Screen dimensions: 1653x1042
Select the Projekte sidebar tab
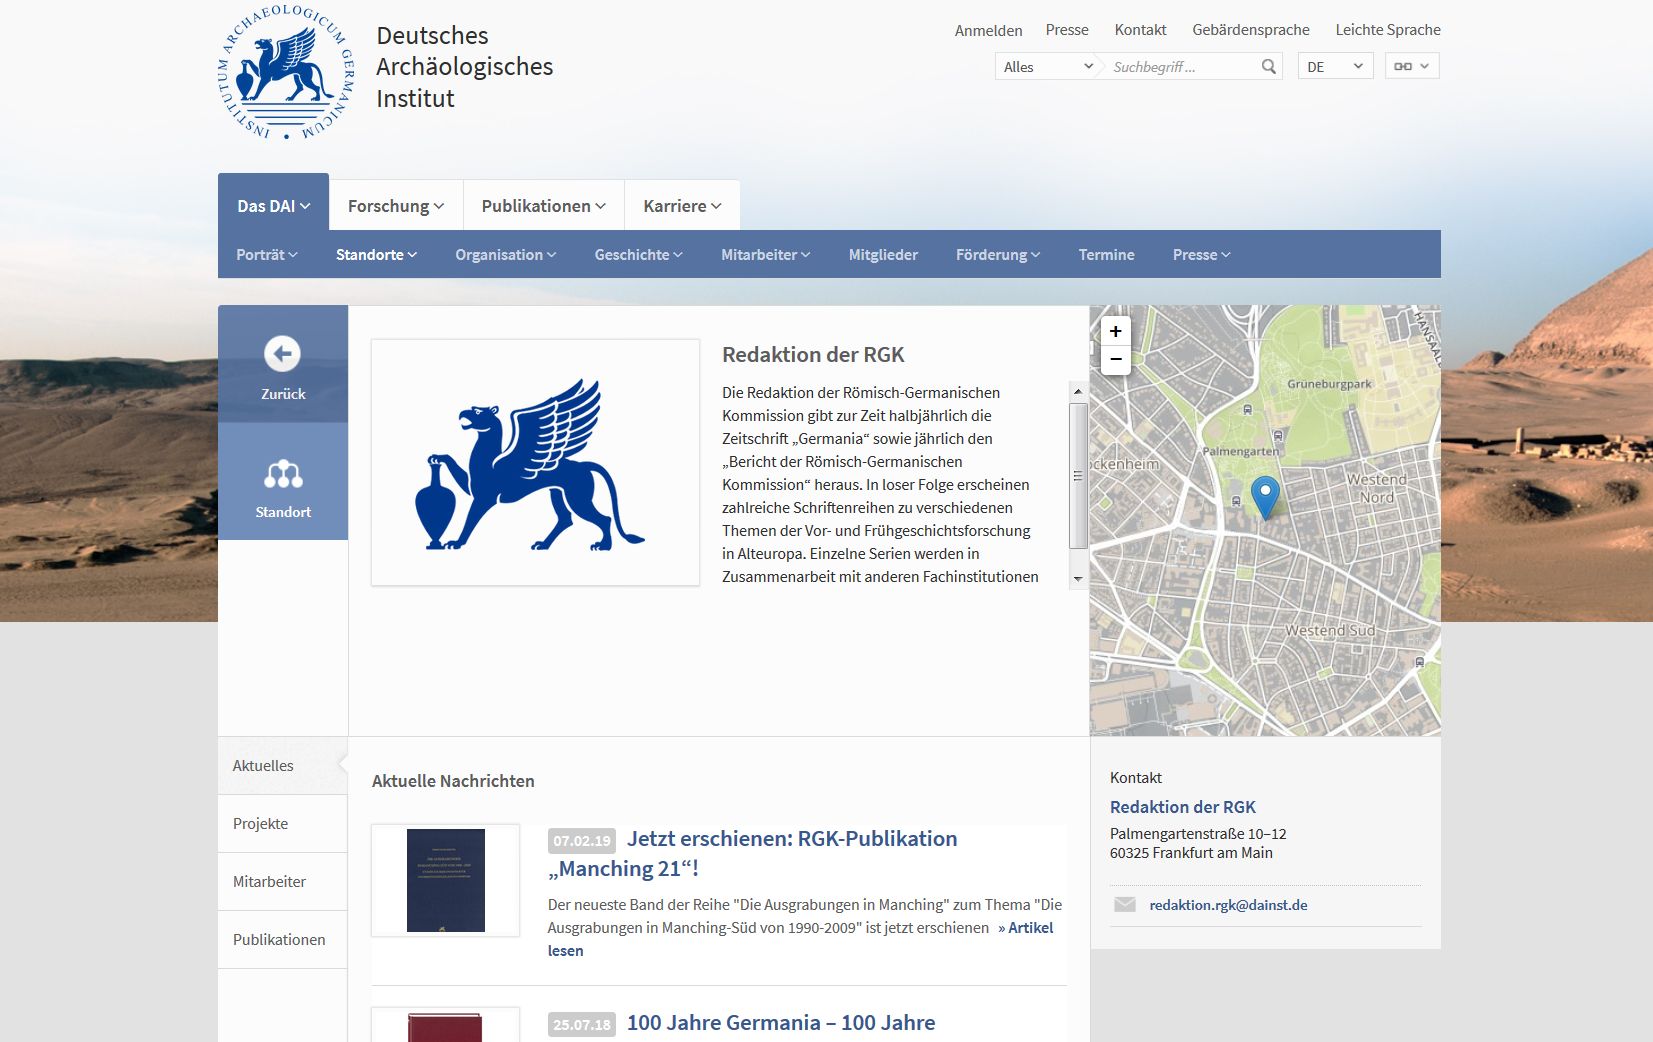[x=282, y=824]
